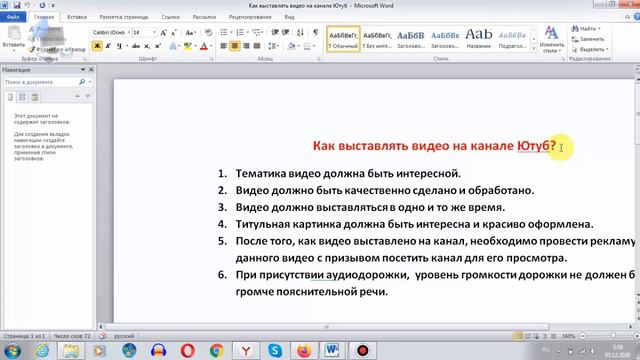Switch to the Вид tab
The image size is (640, 360).
pyautogui.click(x=289, y=17)
